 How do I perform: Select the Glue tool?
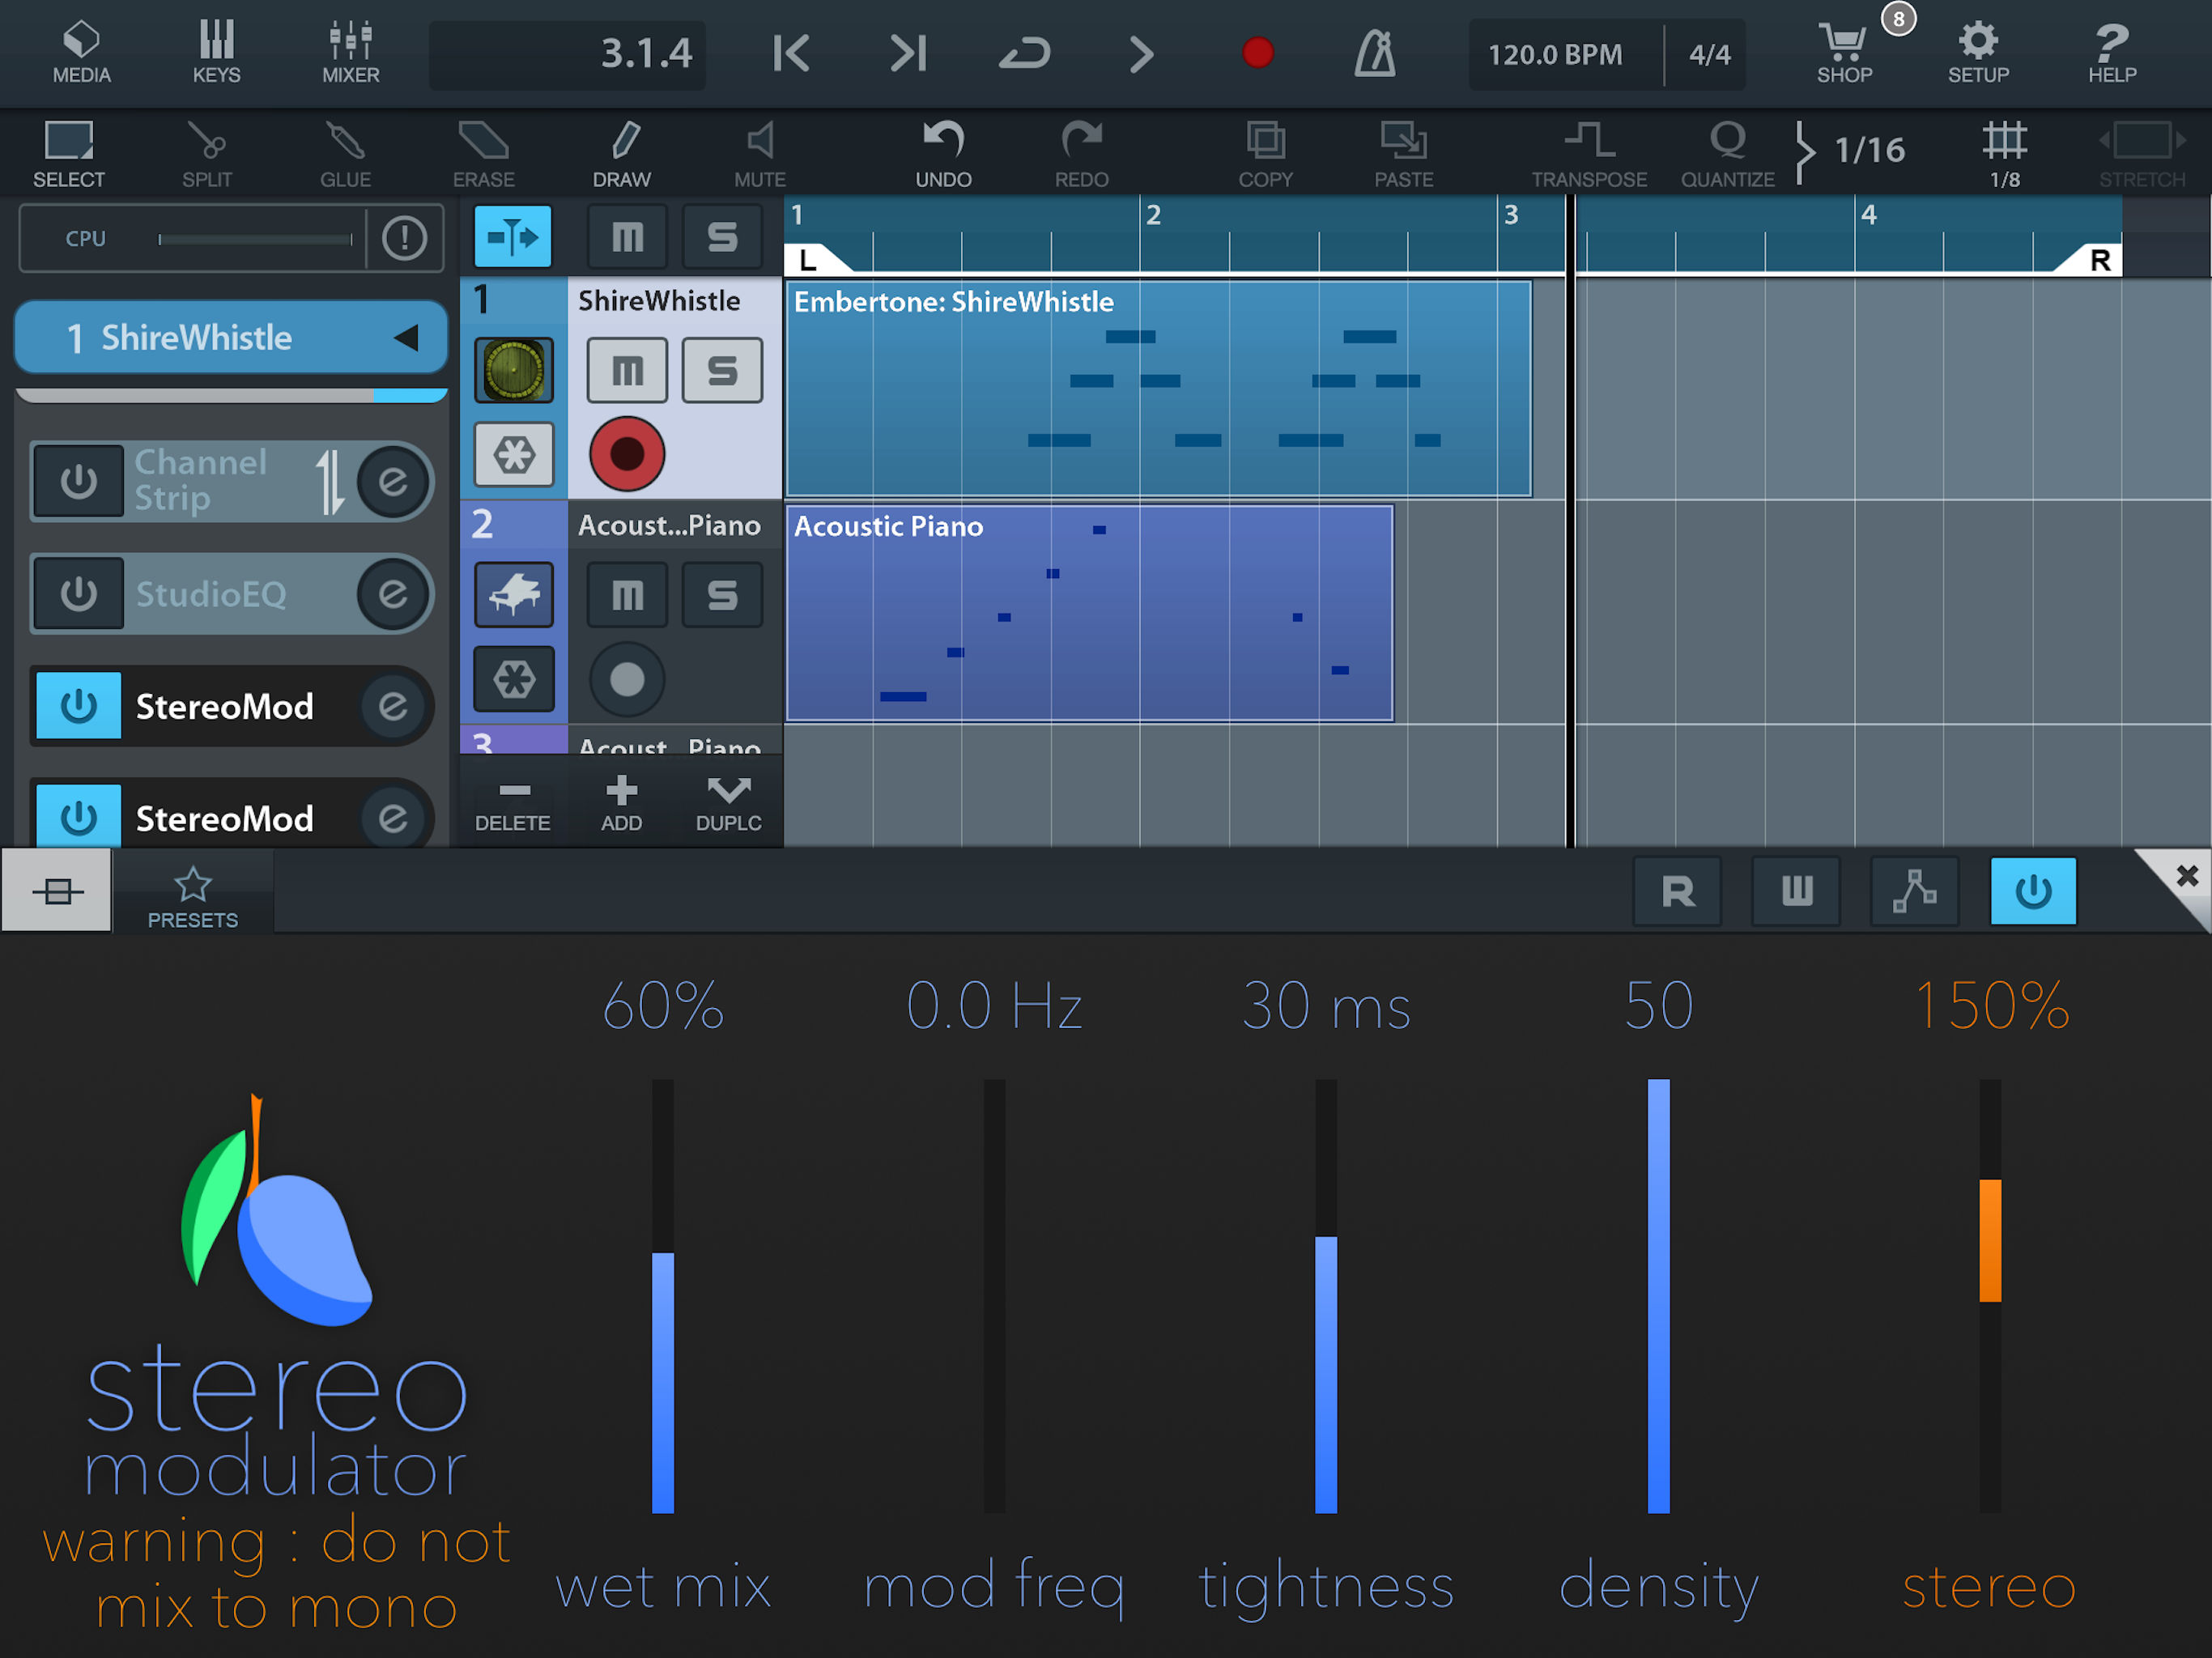(345, 153)
